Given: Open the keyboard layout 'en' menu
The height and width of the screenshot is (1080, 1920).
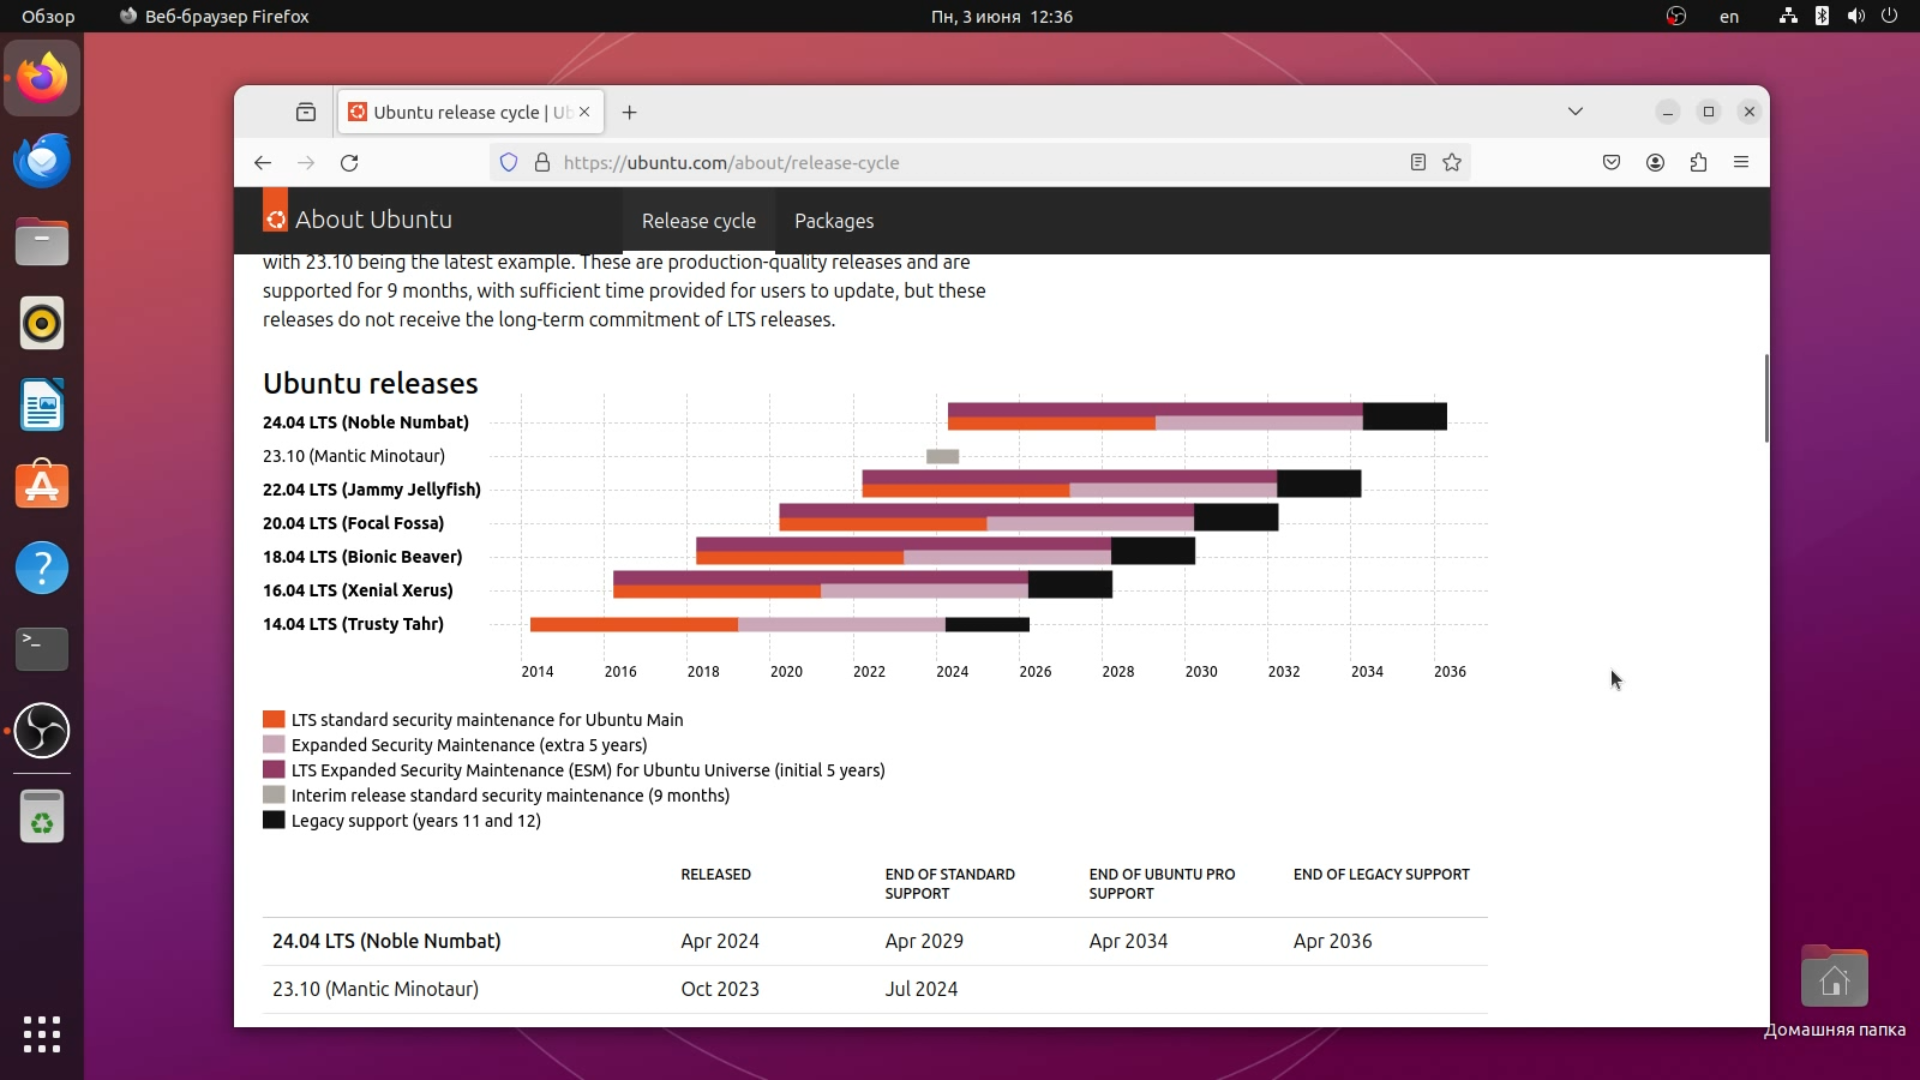Looking at the screenshot, I should point(1729,16).
